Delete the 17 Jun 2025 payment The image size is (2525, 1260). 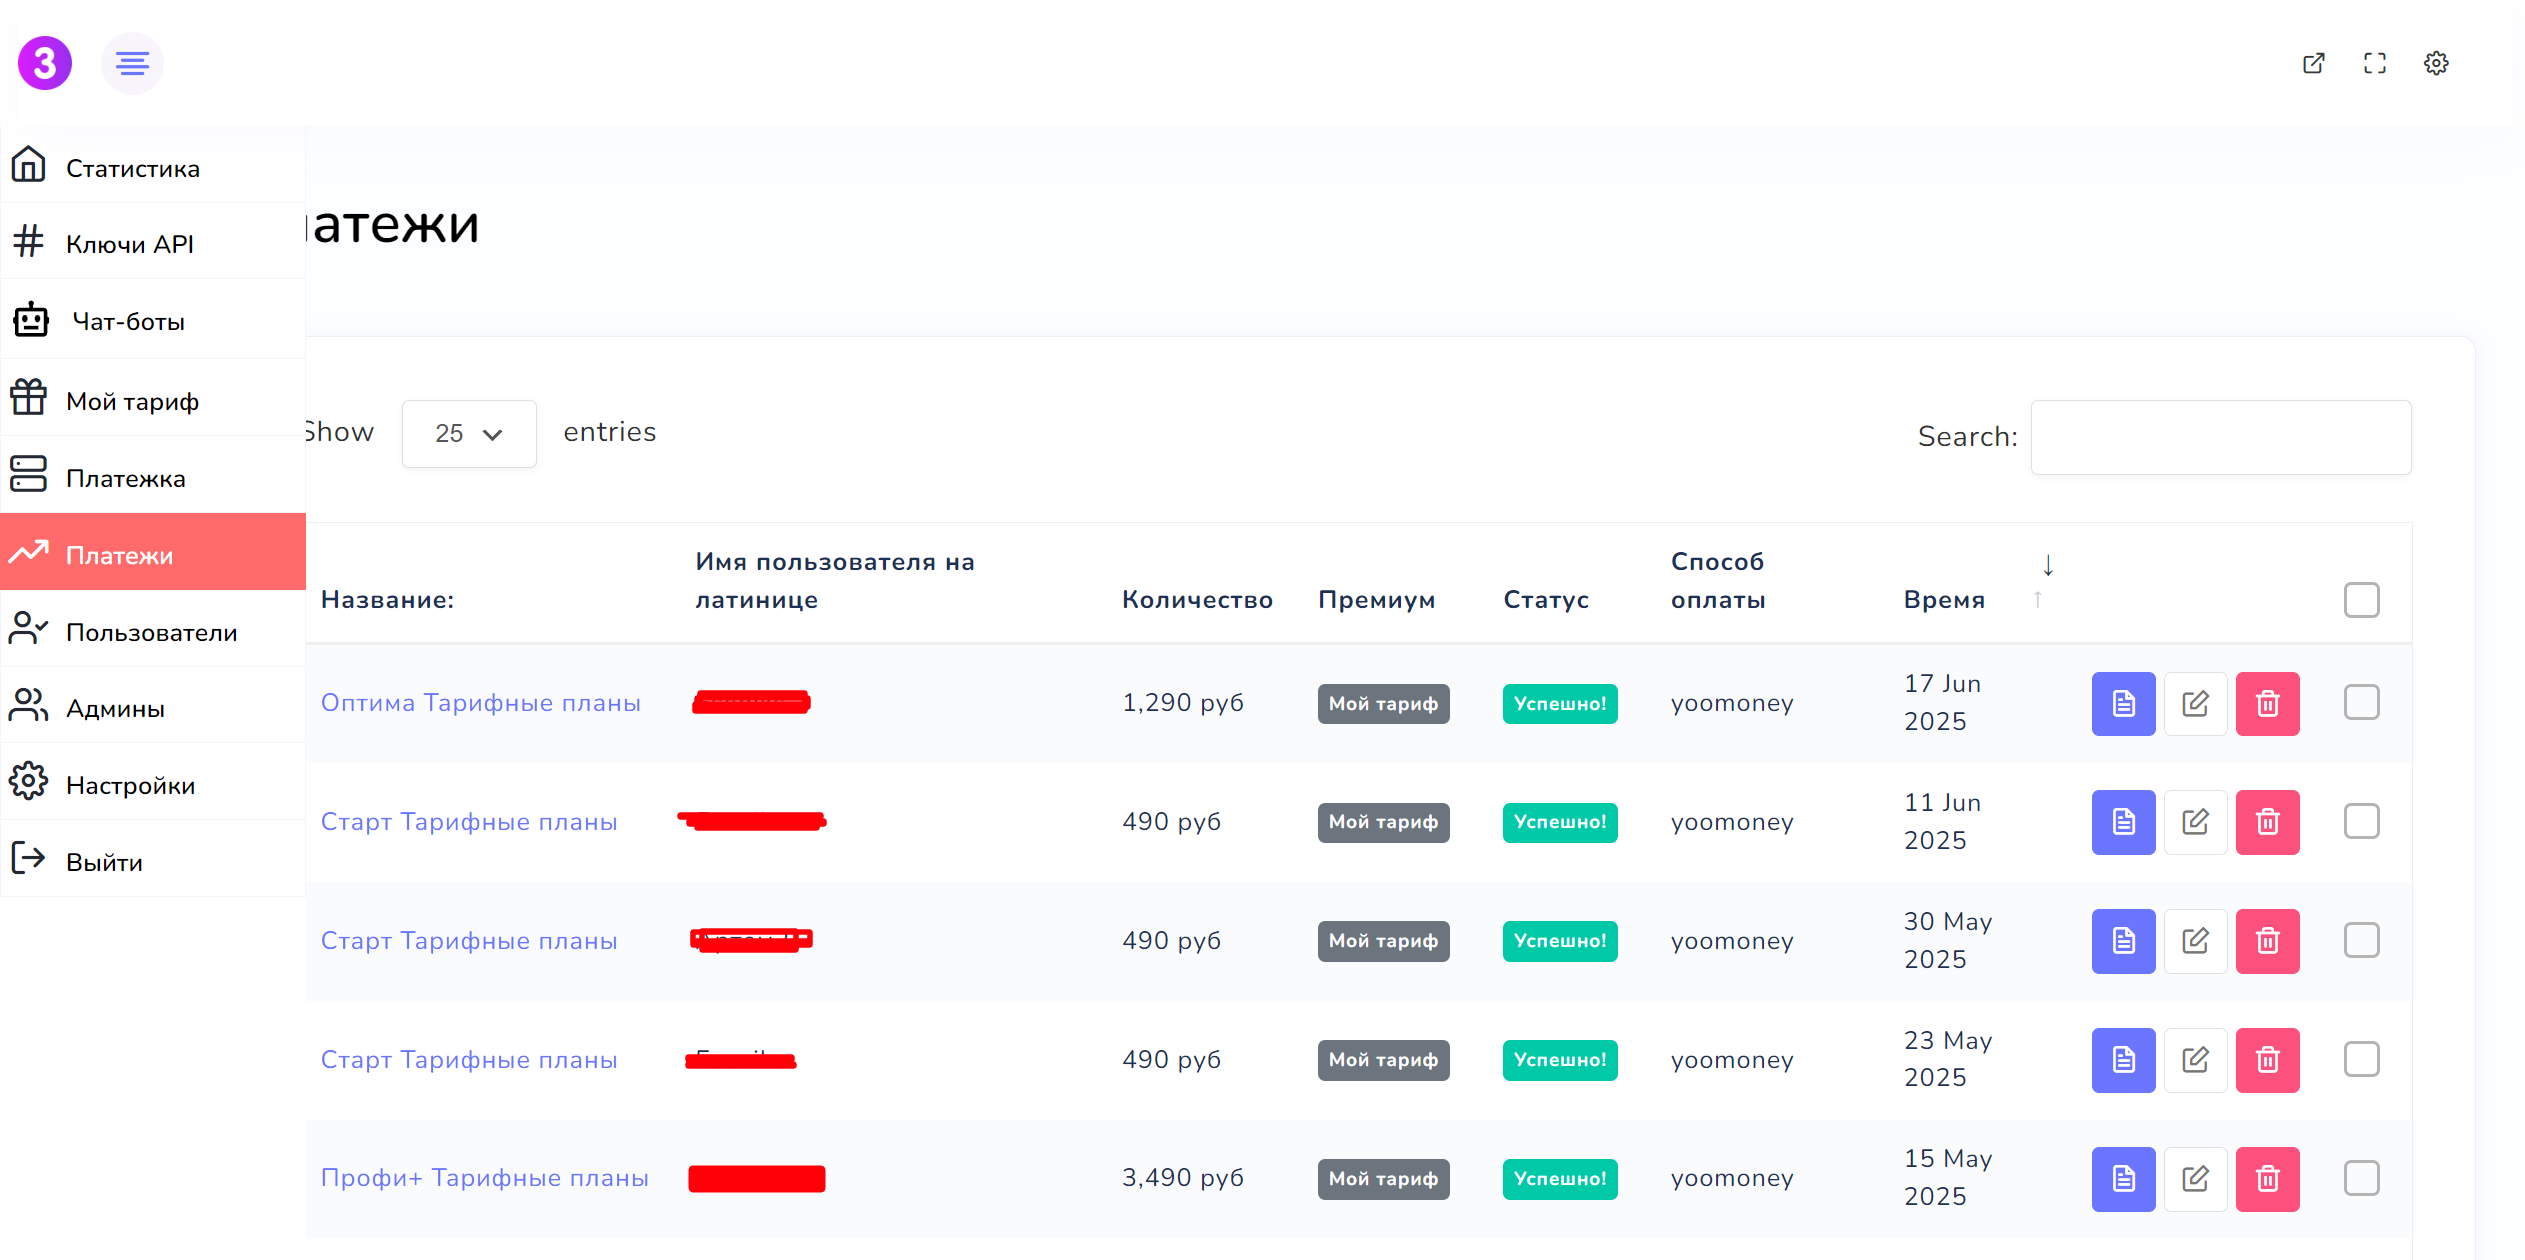click(2267, 704)
